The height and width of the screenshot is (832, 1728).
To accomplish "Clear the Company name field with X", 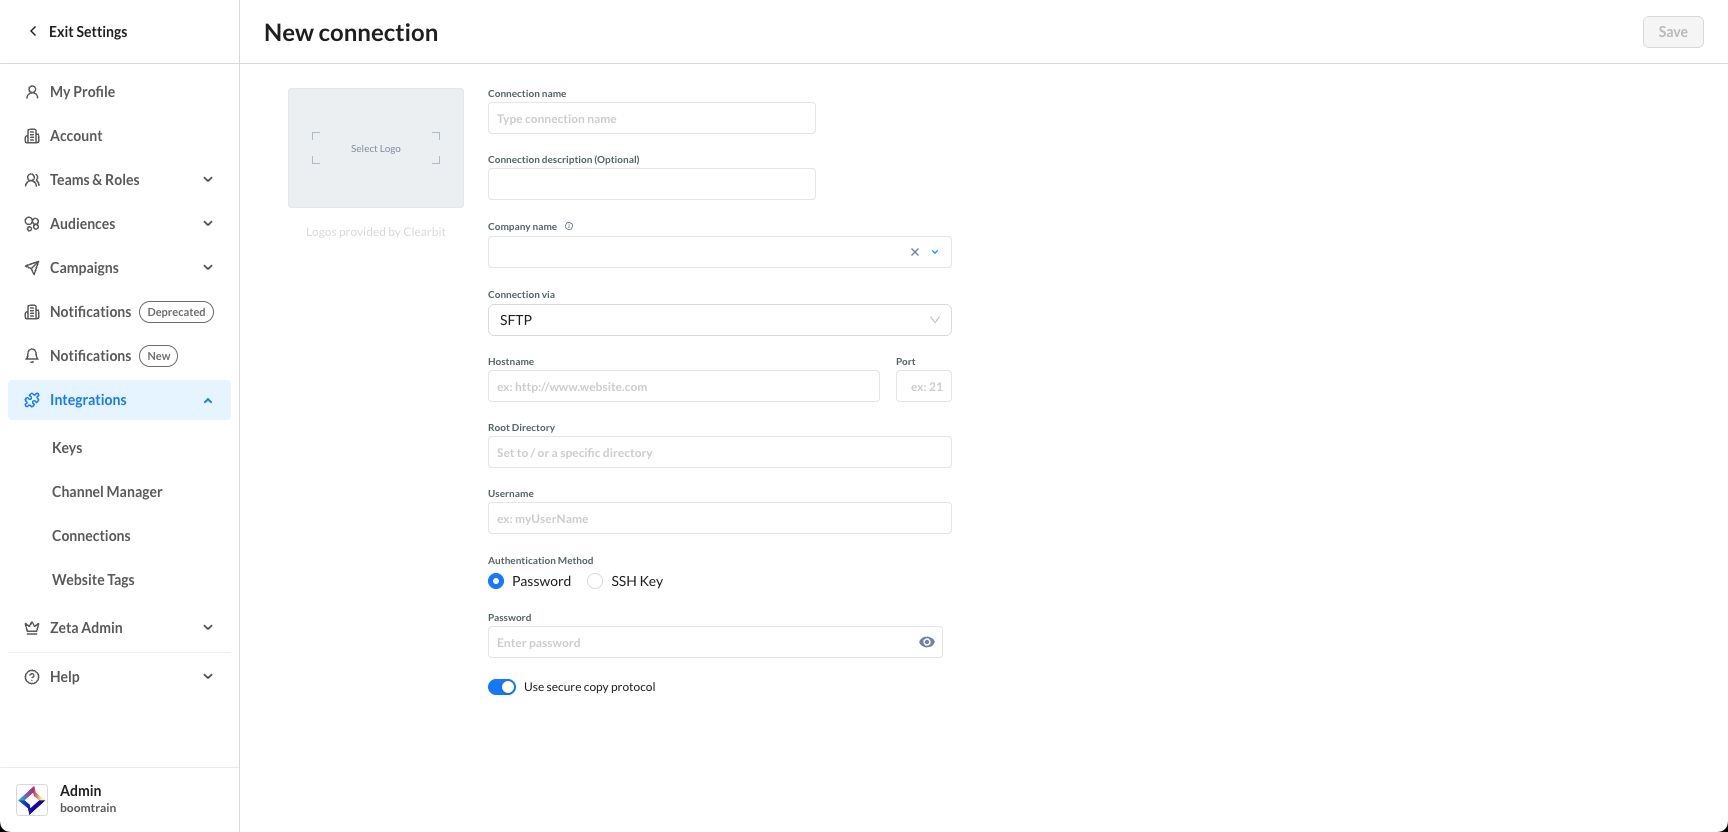I will [914, 252].
